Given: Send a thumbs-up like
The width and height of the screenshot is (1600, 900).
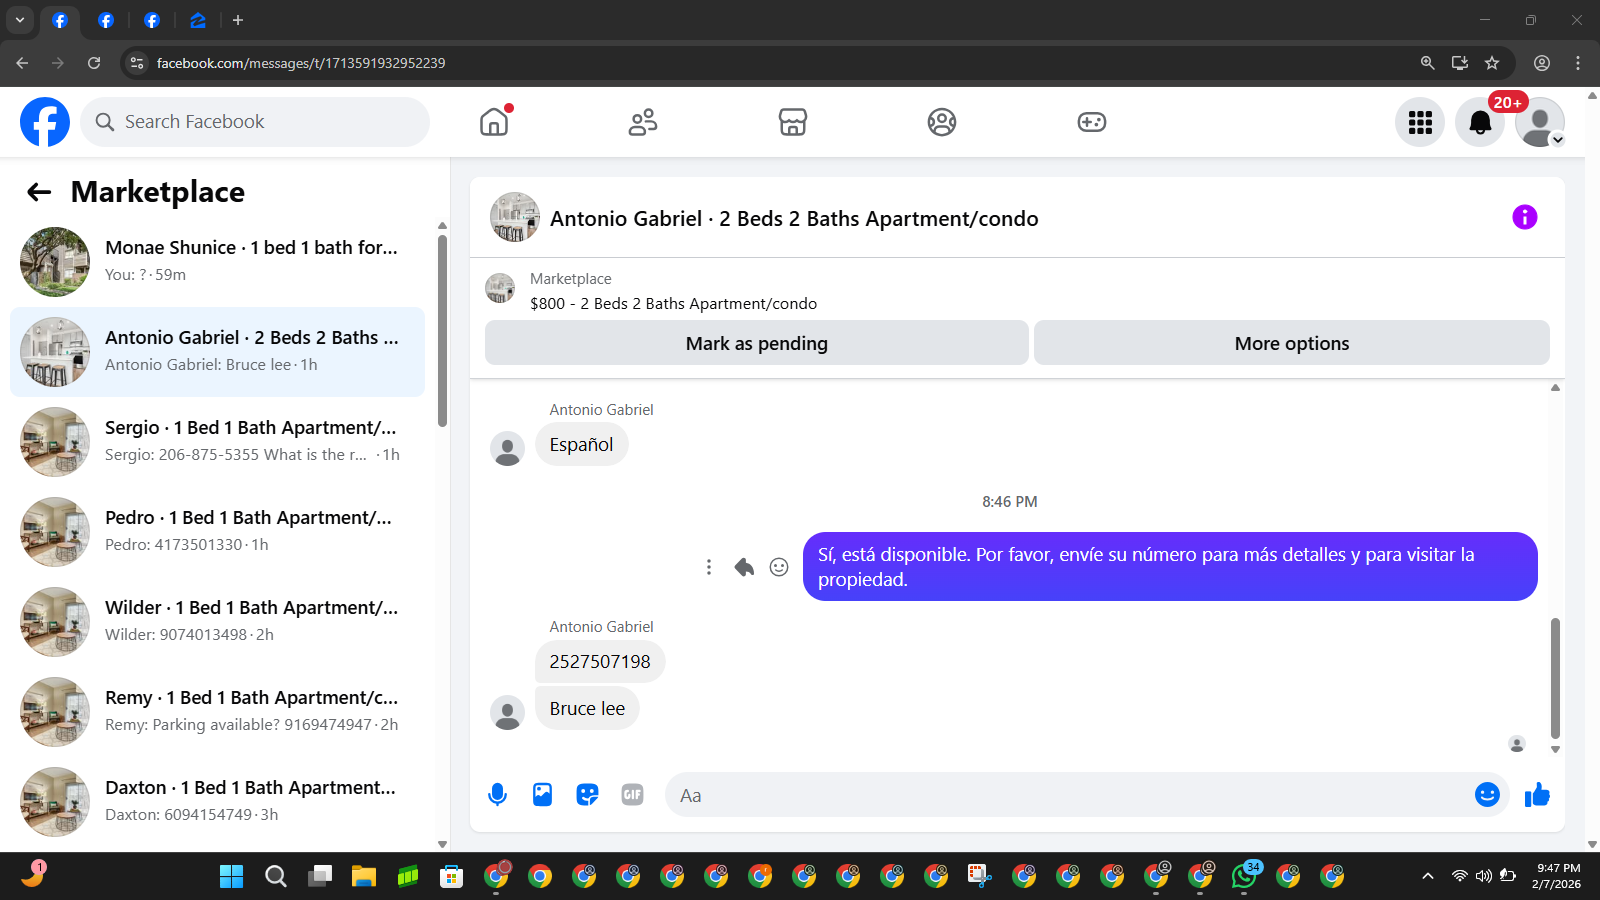Looking at the screenshot, I should point(1537,795).
